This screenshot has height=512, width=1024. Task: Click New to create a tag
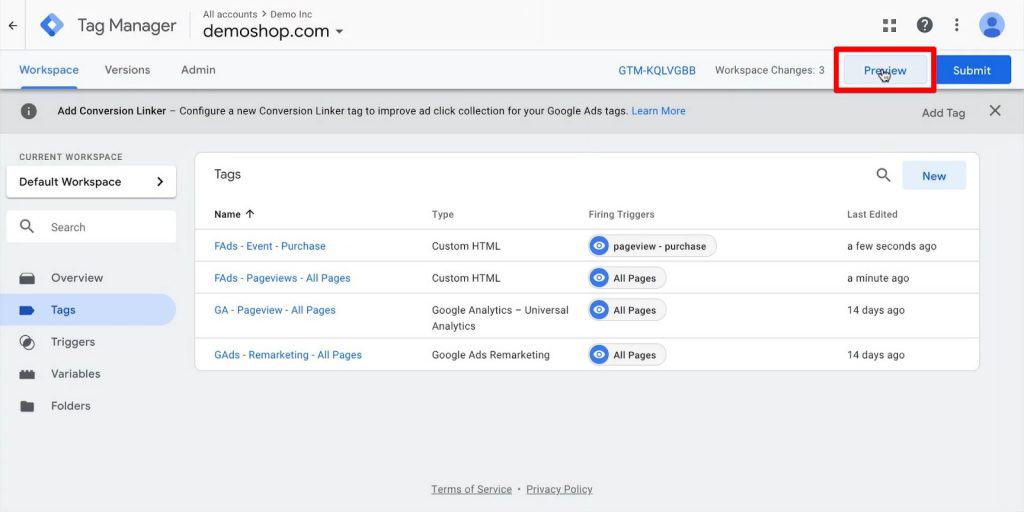point(934,176)
